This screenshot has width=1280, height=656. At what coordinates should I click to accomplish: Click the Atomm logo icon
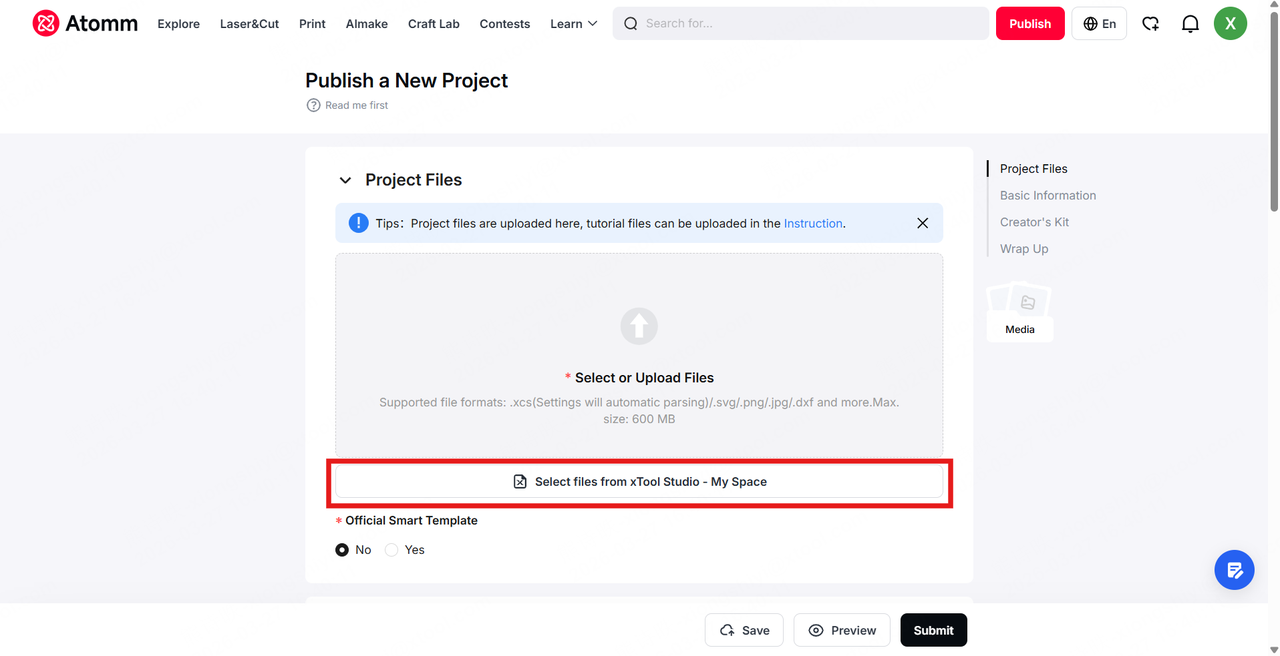coord(46,23)
